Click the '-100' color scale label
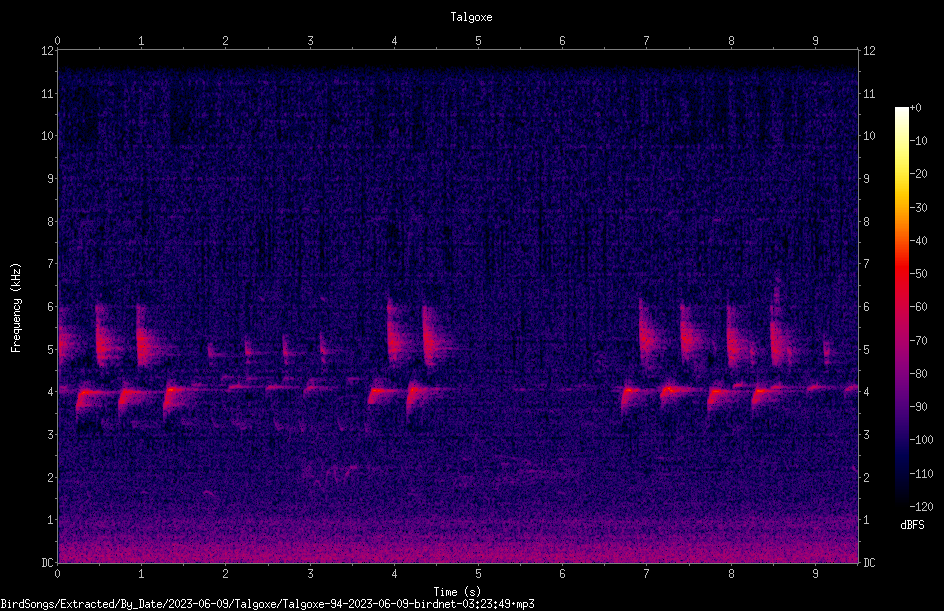944x611 pixels. pyautogui.click(x=921, y=440)
